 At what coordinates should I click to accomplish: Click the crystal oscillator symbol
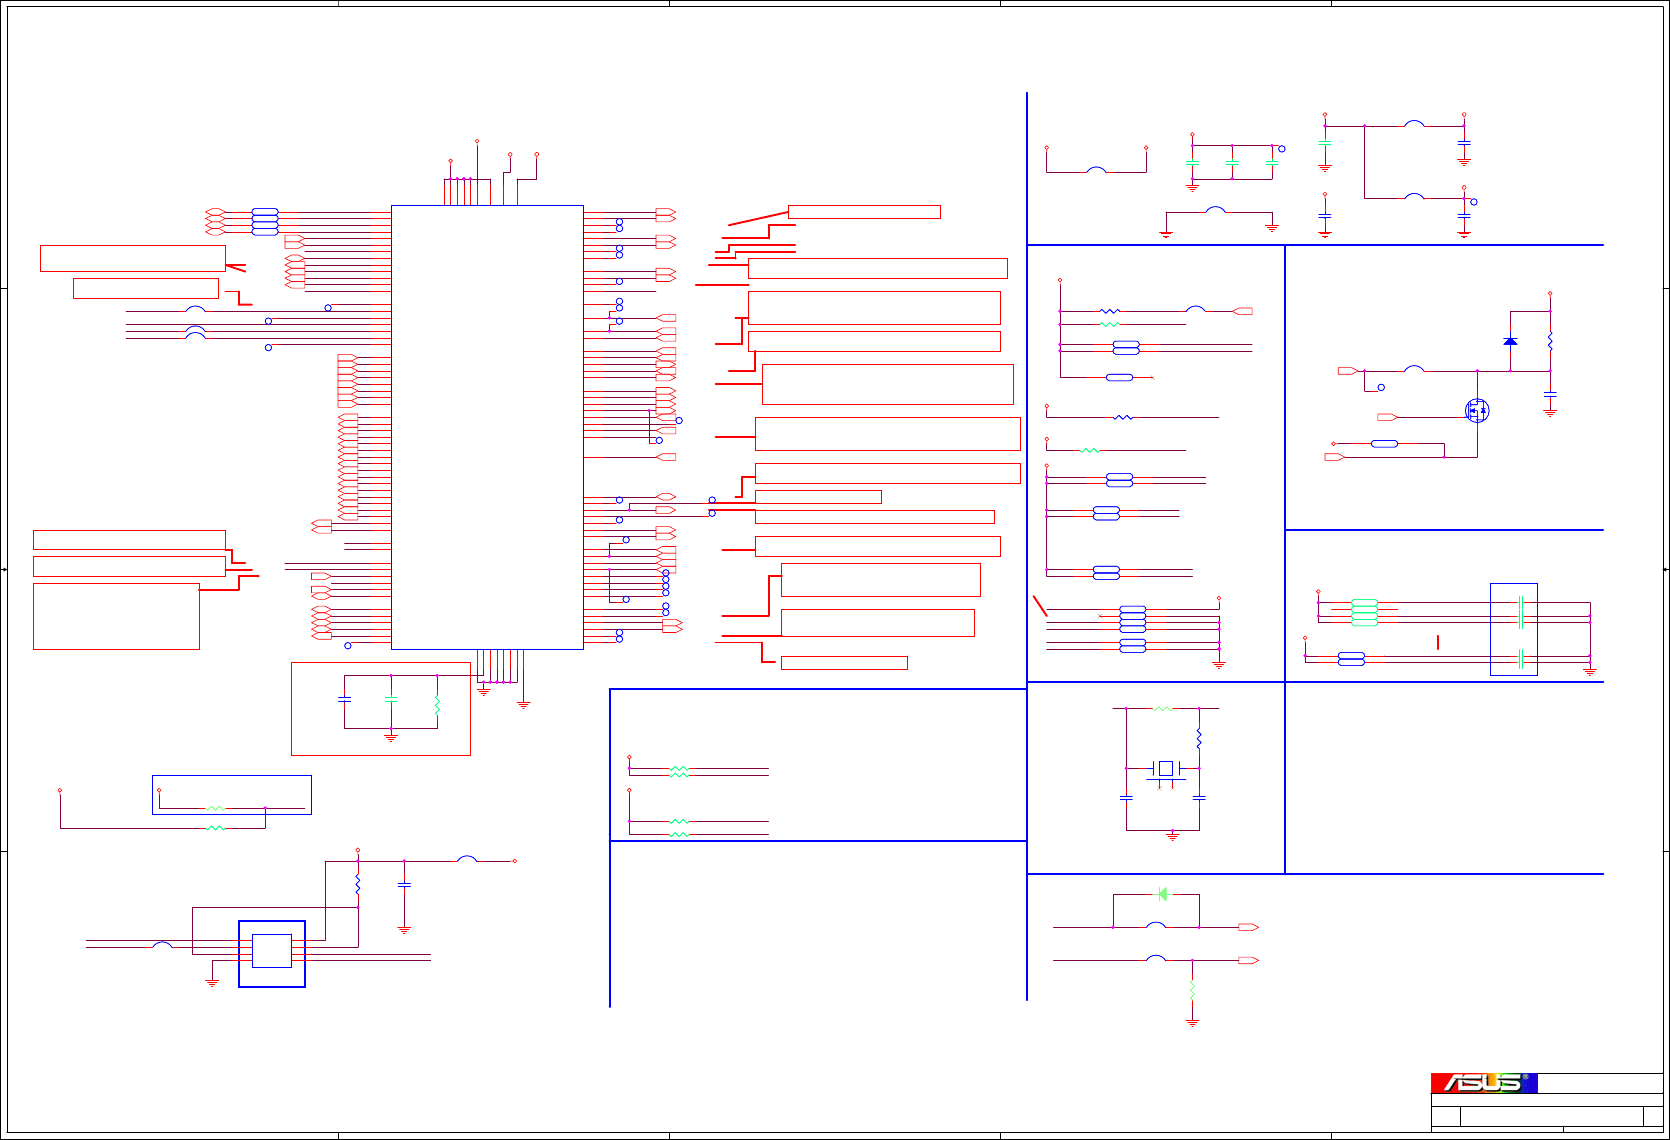1165,768
